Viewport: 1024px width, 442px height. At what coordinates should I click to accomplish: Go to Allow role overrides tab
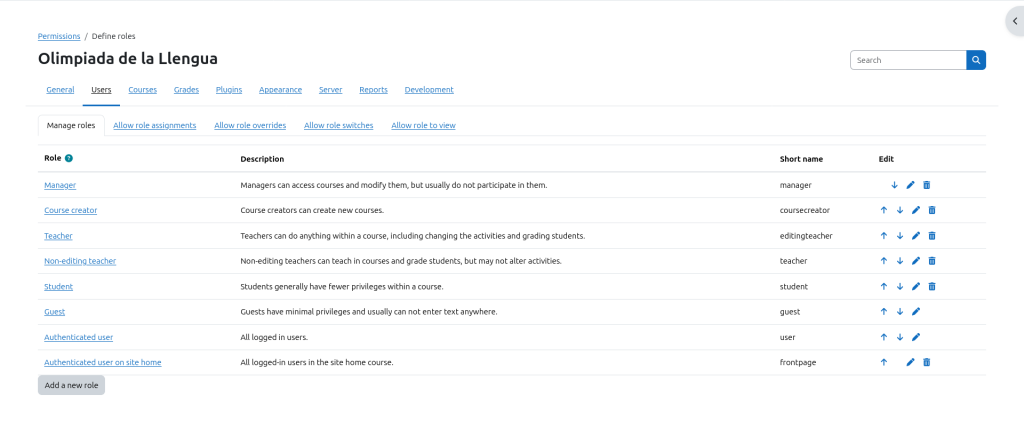coord(250,126)
